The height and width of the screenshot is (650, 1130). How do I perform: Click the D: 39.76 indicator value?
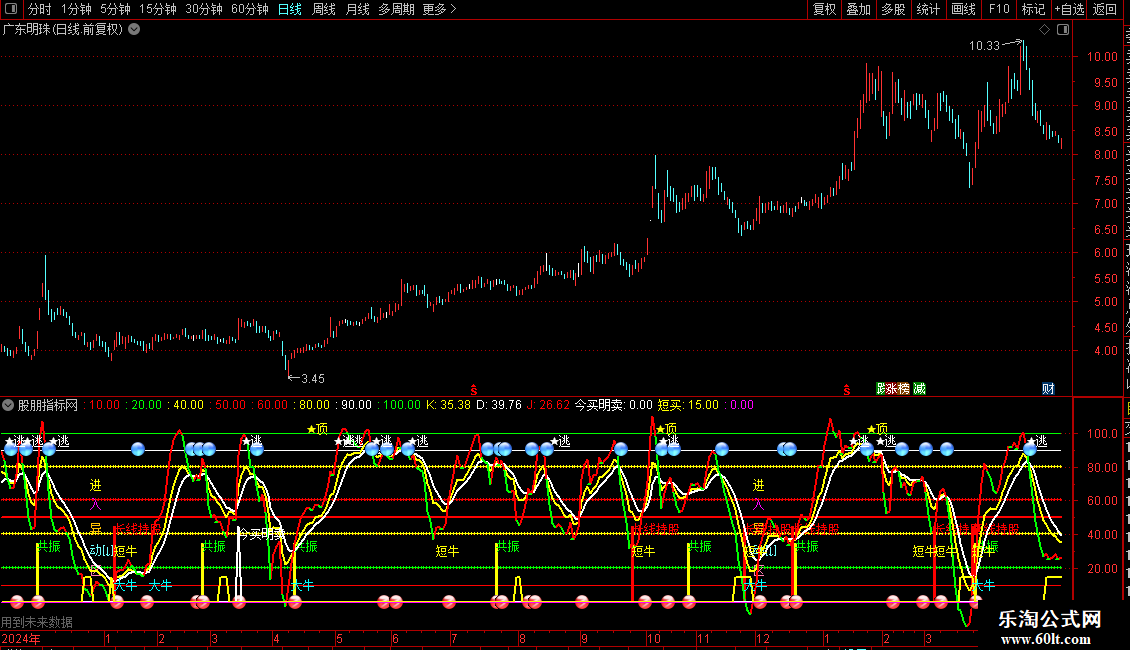coord(499,405)
